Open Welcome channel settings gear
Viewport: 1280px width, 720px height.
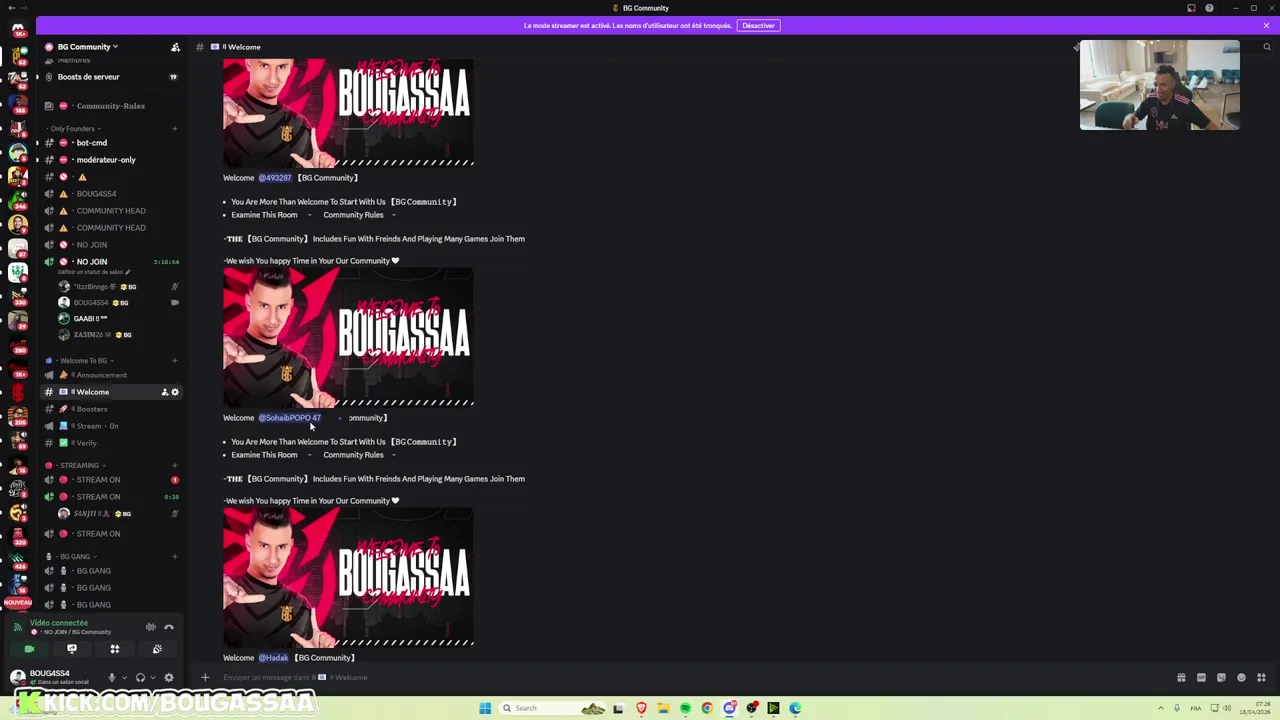click(175, 392)
